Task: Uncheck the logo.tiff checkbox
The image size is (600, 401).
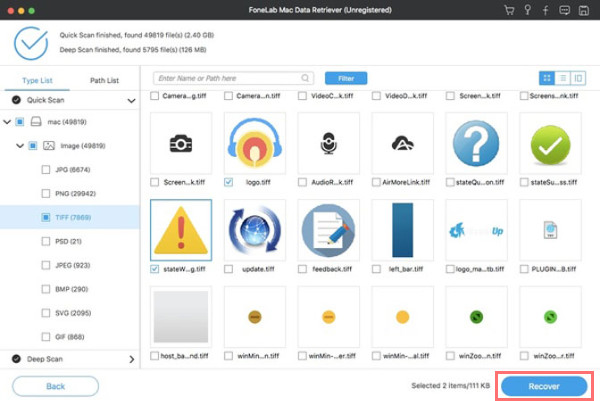Action: pos(228,182)
